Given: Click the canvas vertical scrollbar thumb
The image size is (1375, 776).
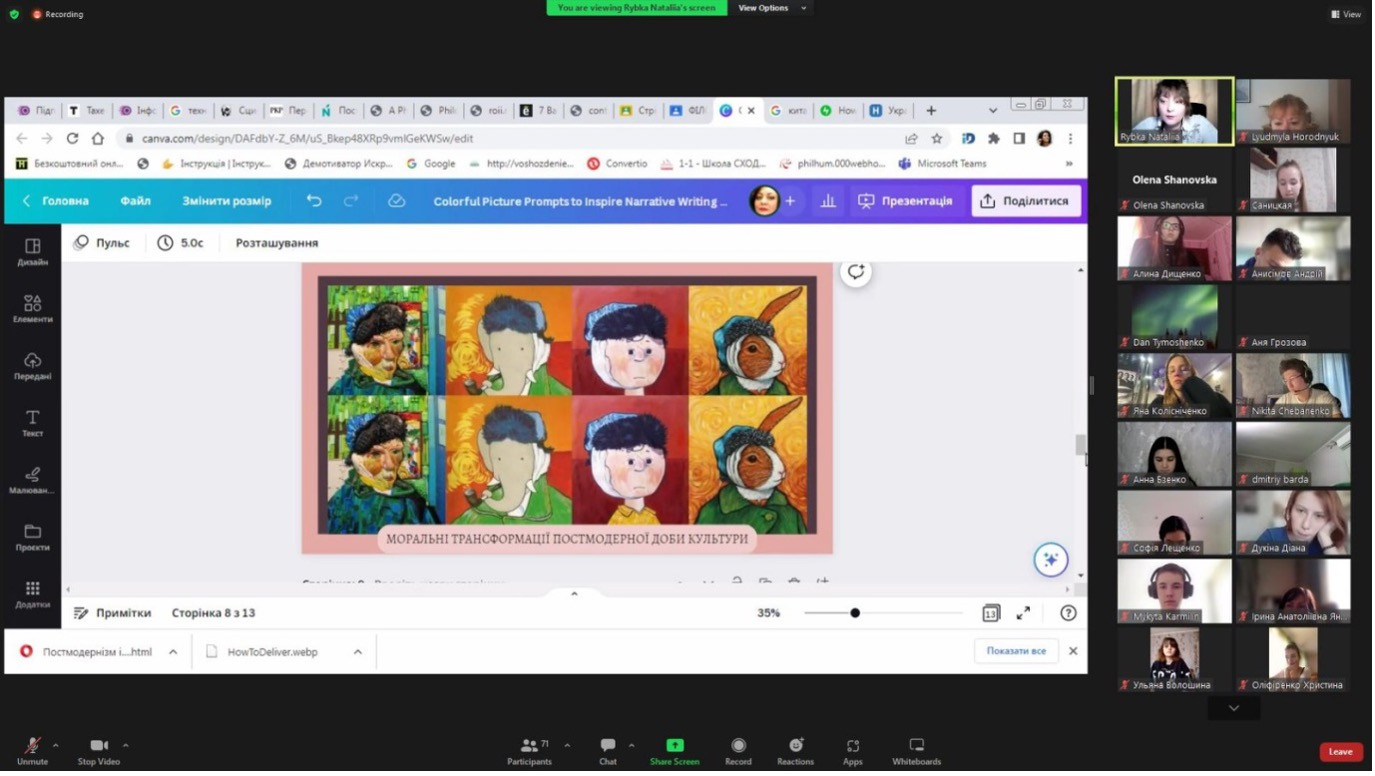Looking at the screenshot, I should (x=1080, y=445).
